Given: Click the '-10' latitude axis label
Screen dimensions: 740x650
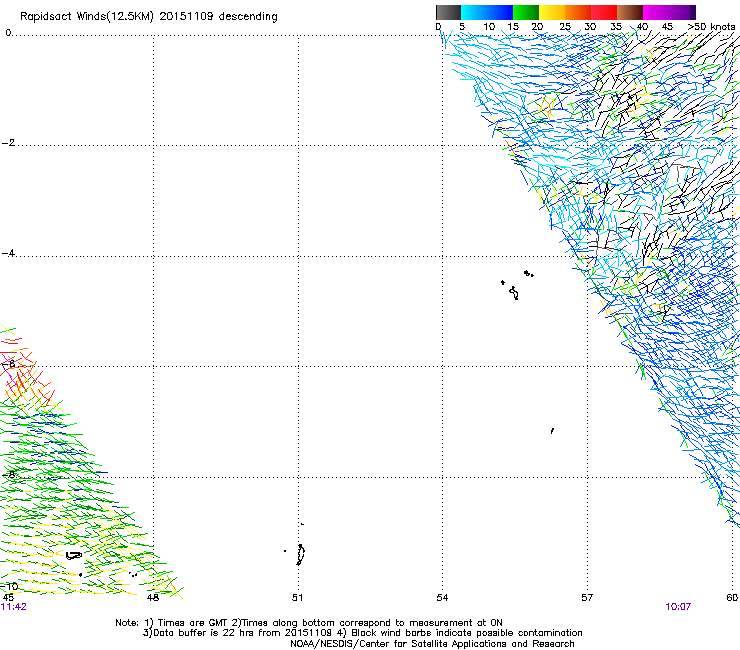Looking at the screenshot, I should pyautogui.click(x=9, y=586).
